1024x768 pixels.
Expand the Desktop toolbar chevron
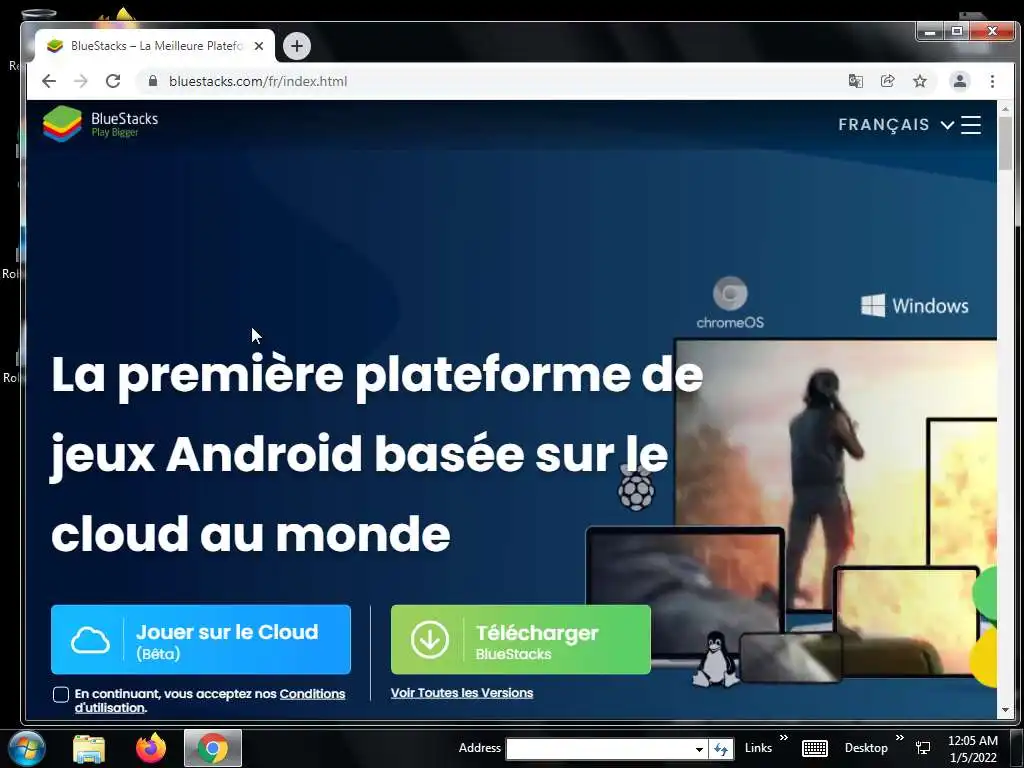click(x=899, y=738)
